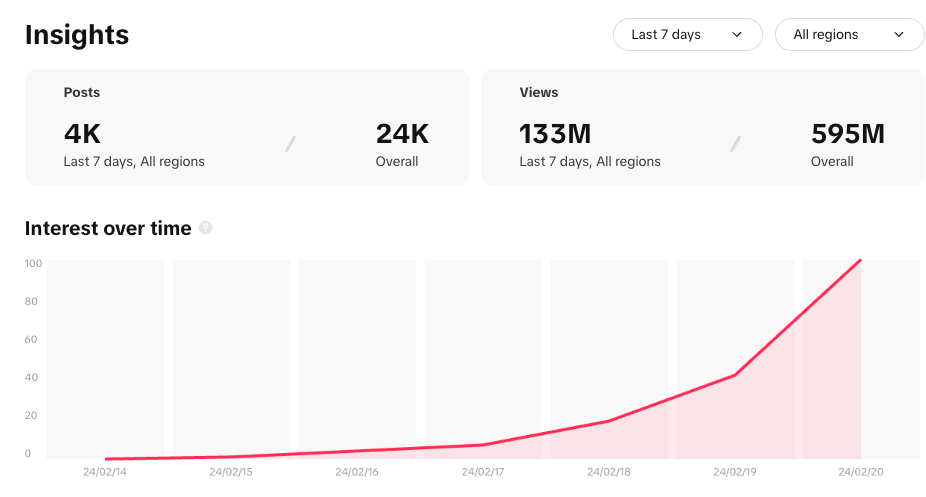Open the Last 7 days time range dropdown
The height and width of the screenshot is (497, 926).
coord(687,35)
